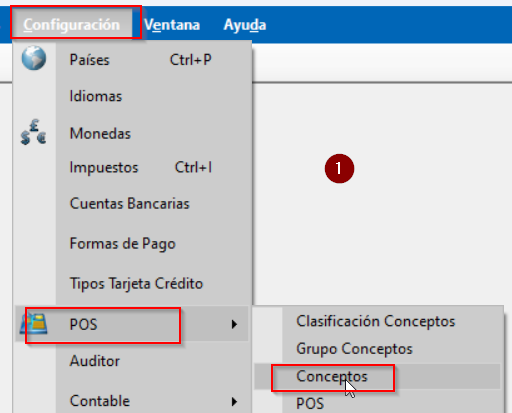Click the globe icon beside Países
This screenshot has width=512, height=413.
[x=34, y=58]
